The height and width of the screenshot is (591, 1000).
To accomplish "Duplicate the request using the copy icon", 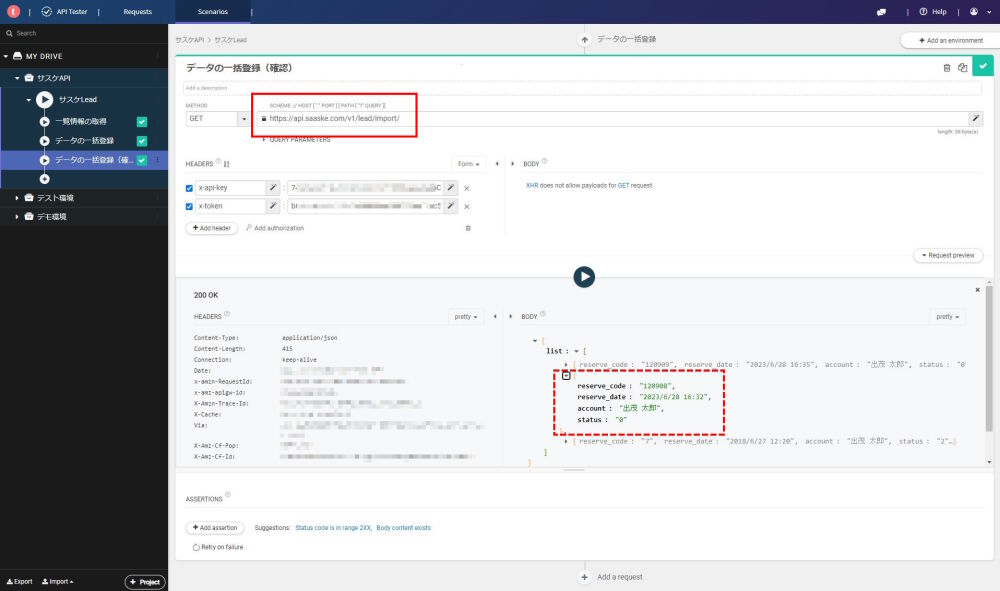I will pos(962,68).
